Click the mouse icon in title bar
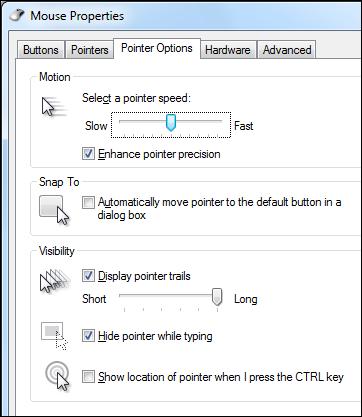This screenshot has height=417, width=362. (x=17, y=16)
